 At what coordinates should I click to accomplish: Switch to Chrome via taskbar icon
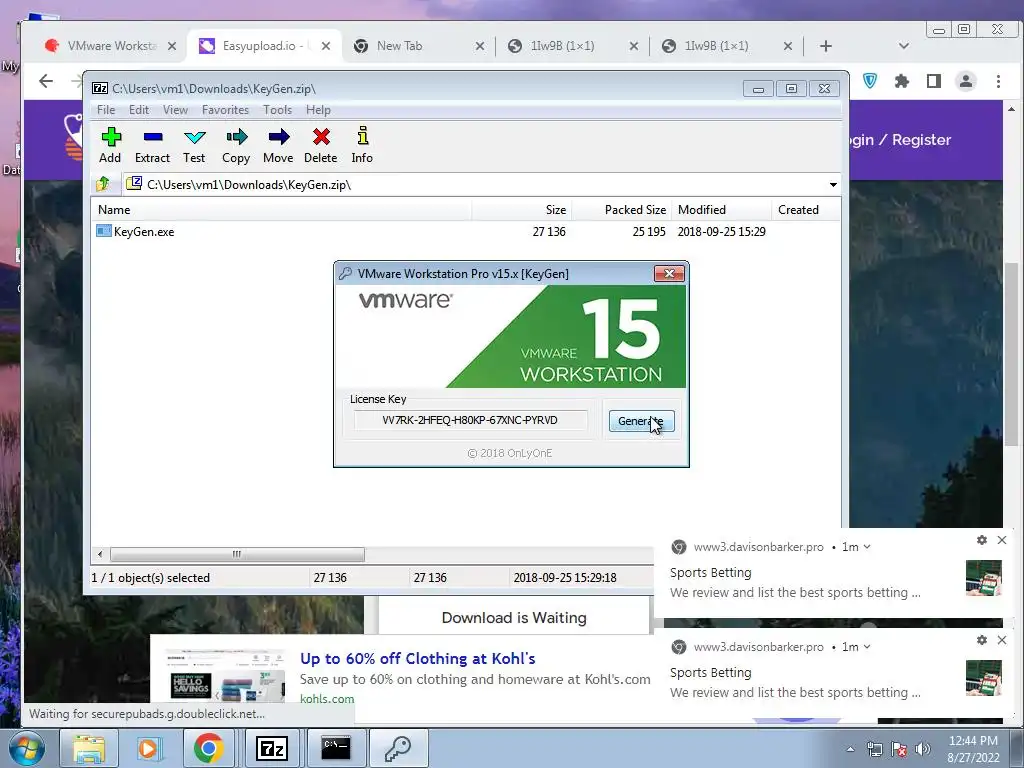point(208,748)
